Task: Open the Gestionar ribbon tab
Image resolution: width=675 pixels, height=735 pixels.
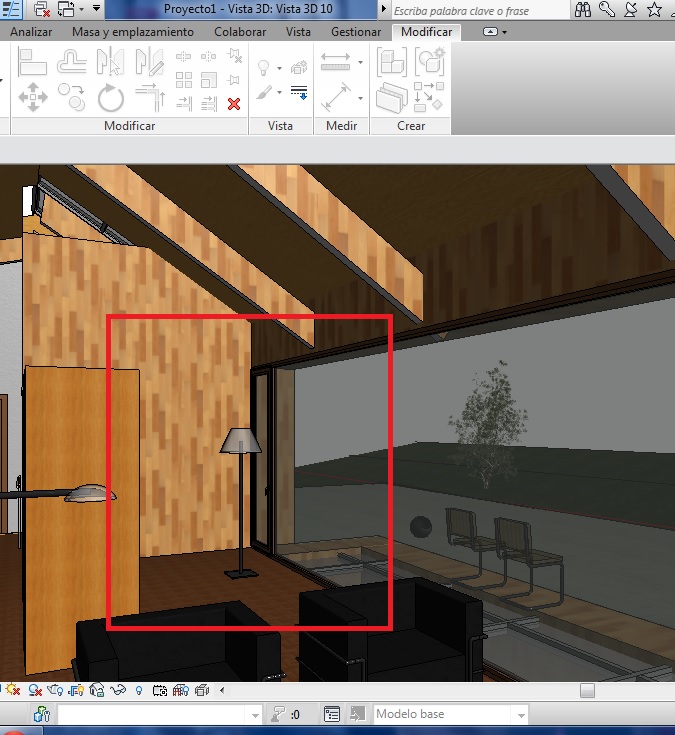Action: pos(356,32)
